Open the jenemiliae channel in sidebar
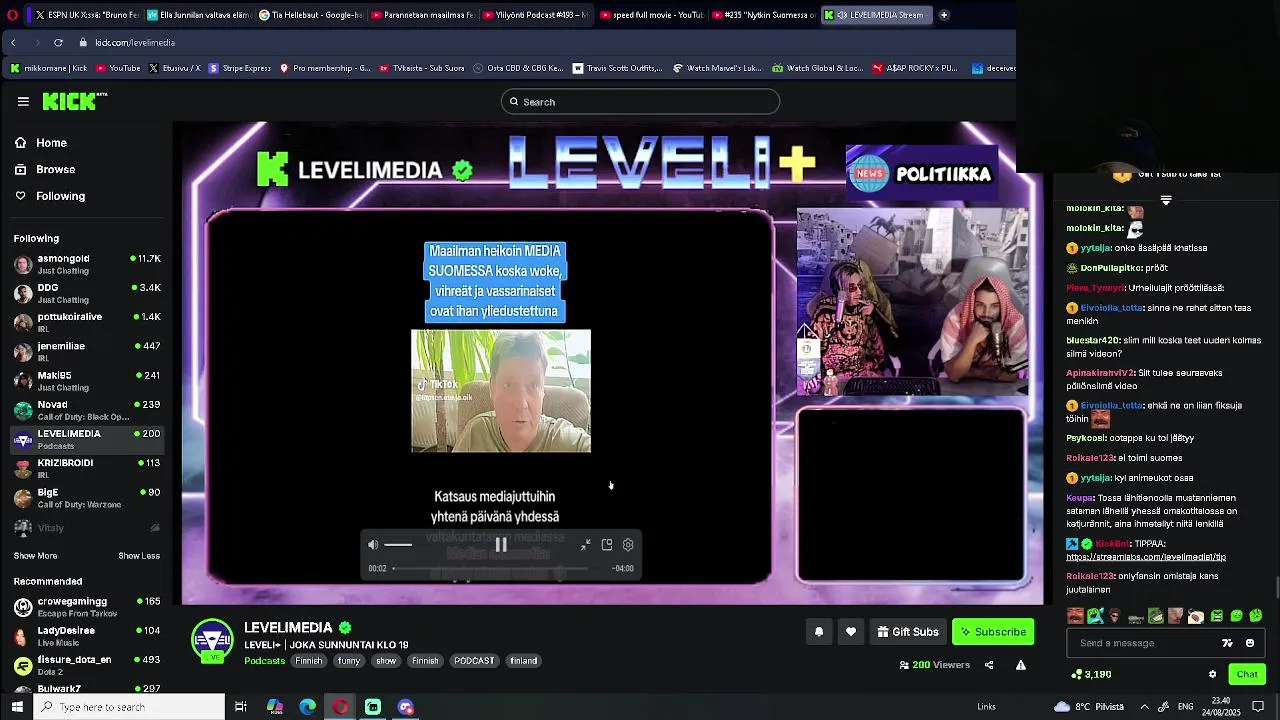The width and height of the screenshot is (1280, 720). [x=86, y=351]
